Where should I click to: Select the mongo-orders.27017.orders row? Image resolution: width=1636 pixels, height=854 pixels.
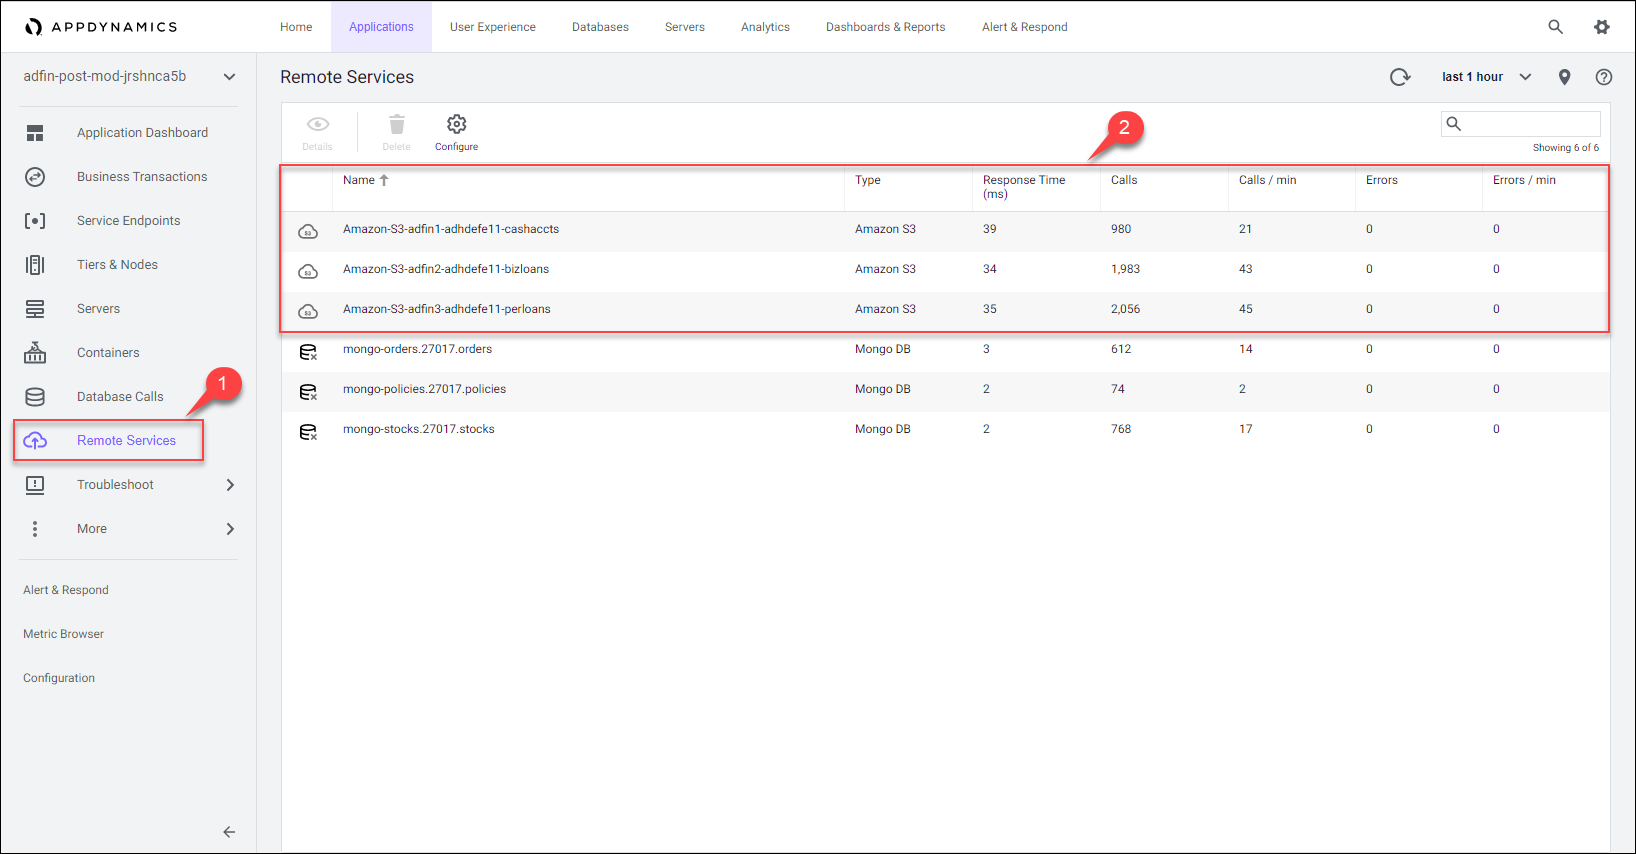click(417, 349)
